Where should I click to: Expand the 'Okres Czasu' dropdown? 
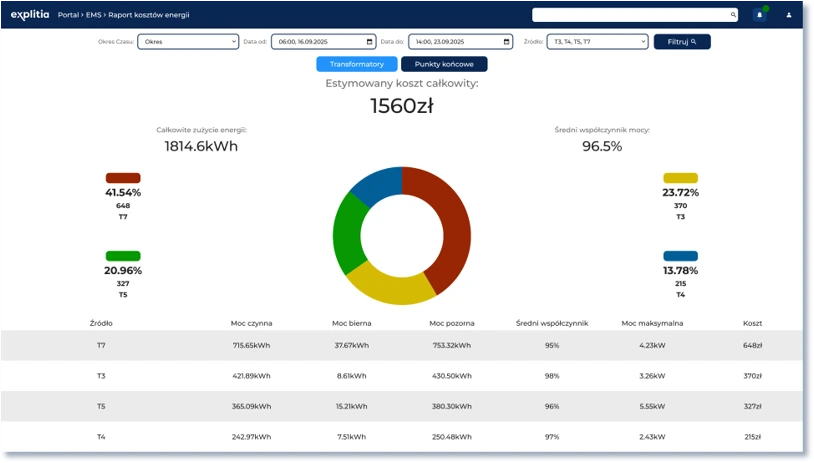[188, 42]
